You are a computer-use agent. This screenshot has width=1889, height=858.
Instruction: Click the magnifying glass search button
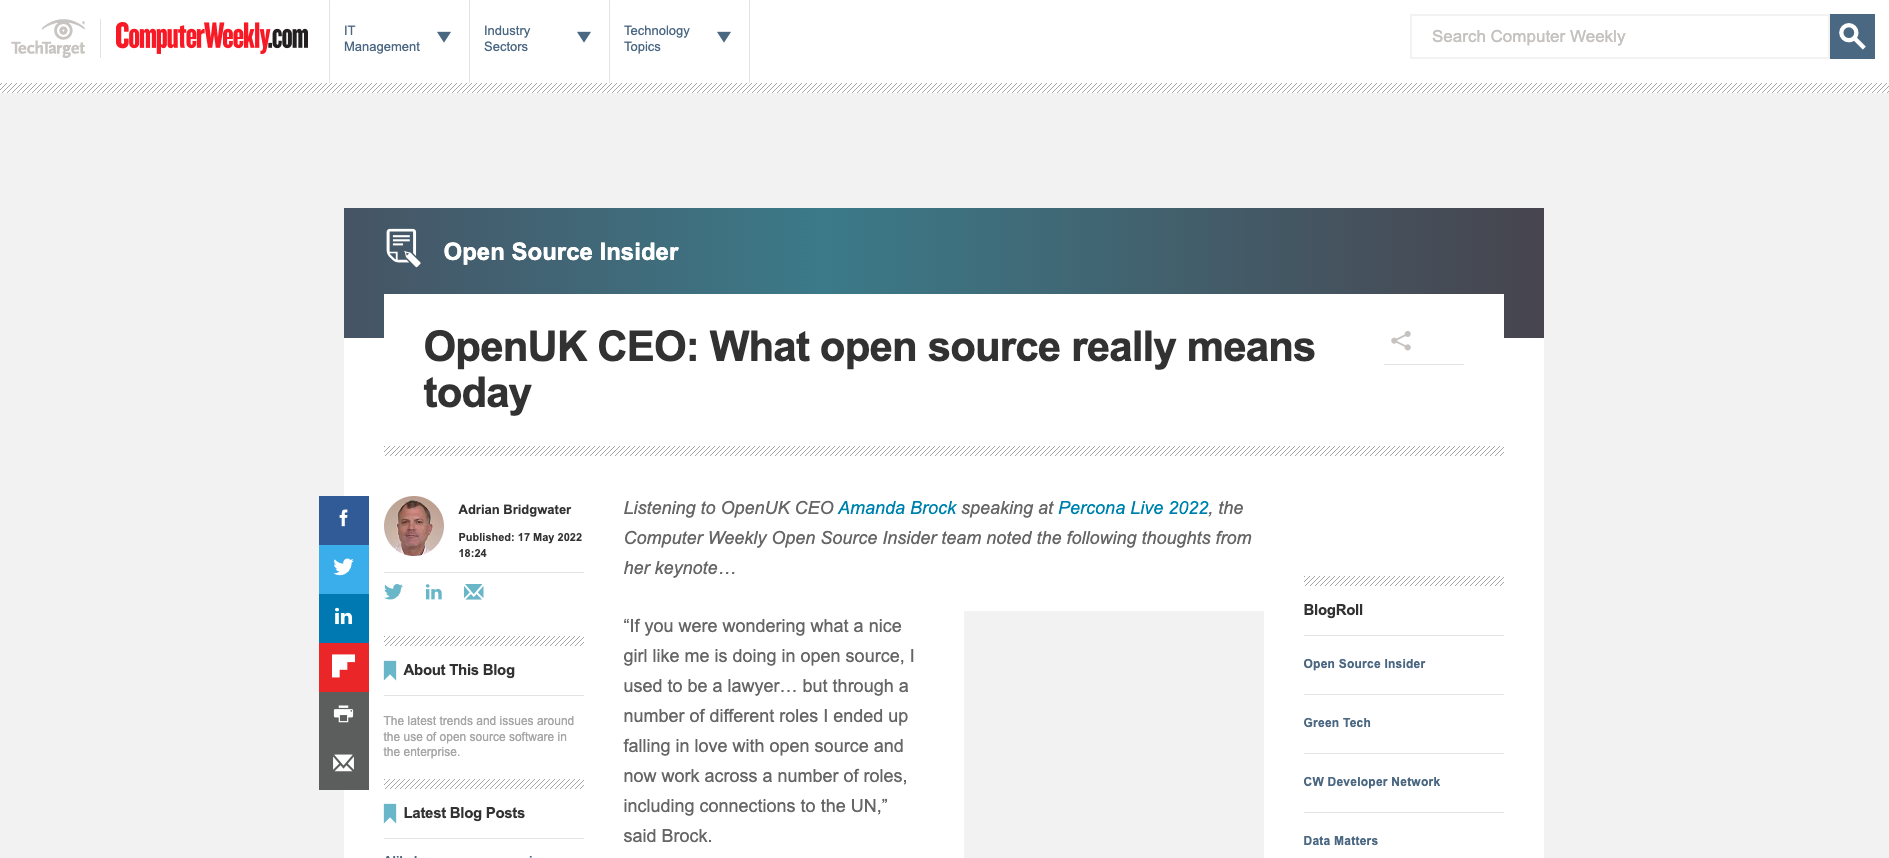[x=1852, y=37]
